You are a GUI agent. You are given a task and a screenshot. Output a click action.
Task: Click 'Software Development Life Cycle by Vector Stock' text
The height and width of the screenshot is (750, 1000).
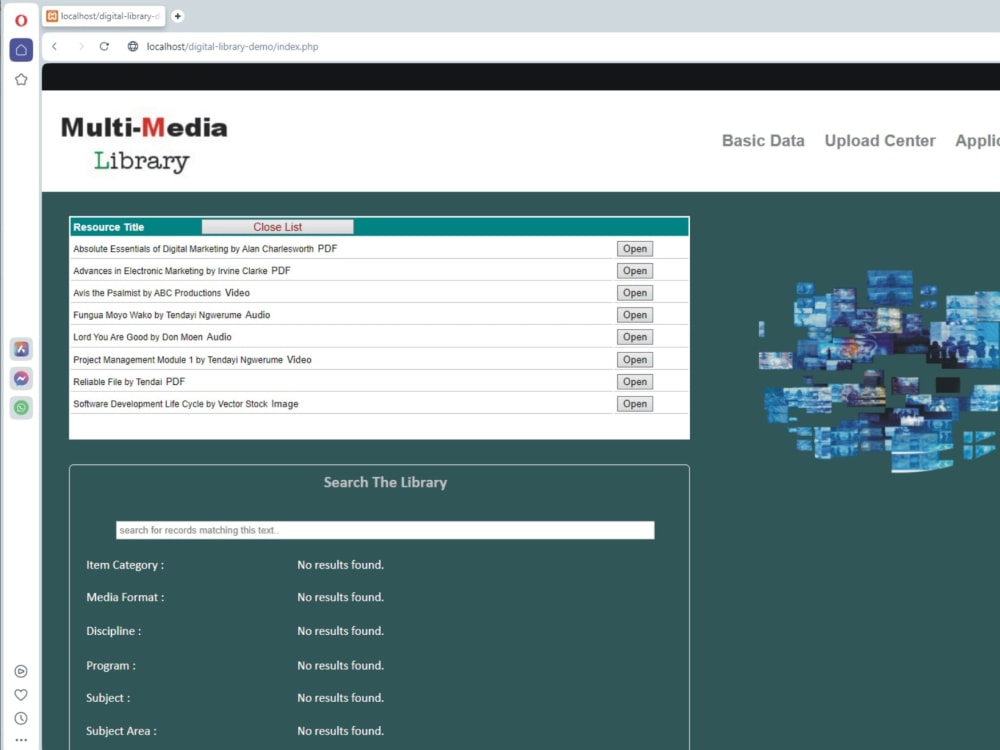(x=170, y=404)
